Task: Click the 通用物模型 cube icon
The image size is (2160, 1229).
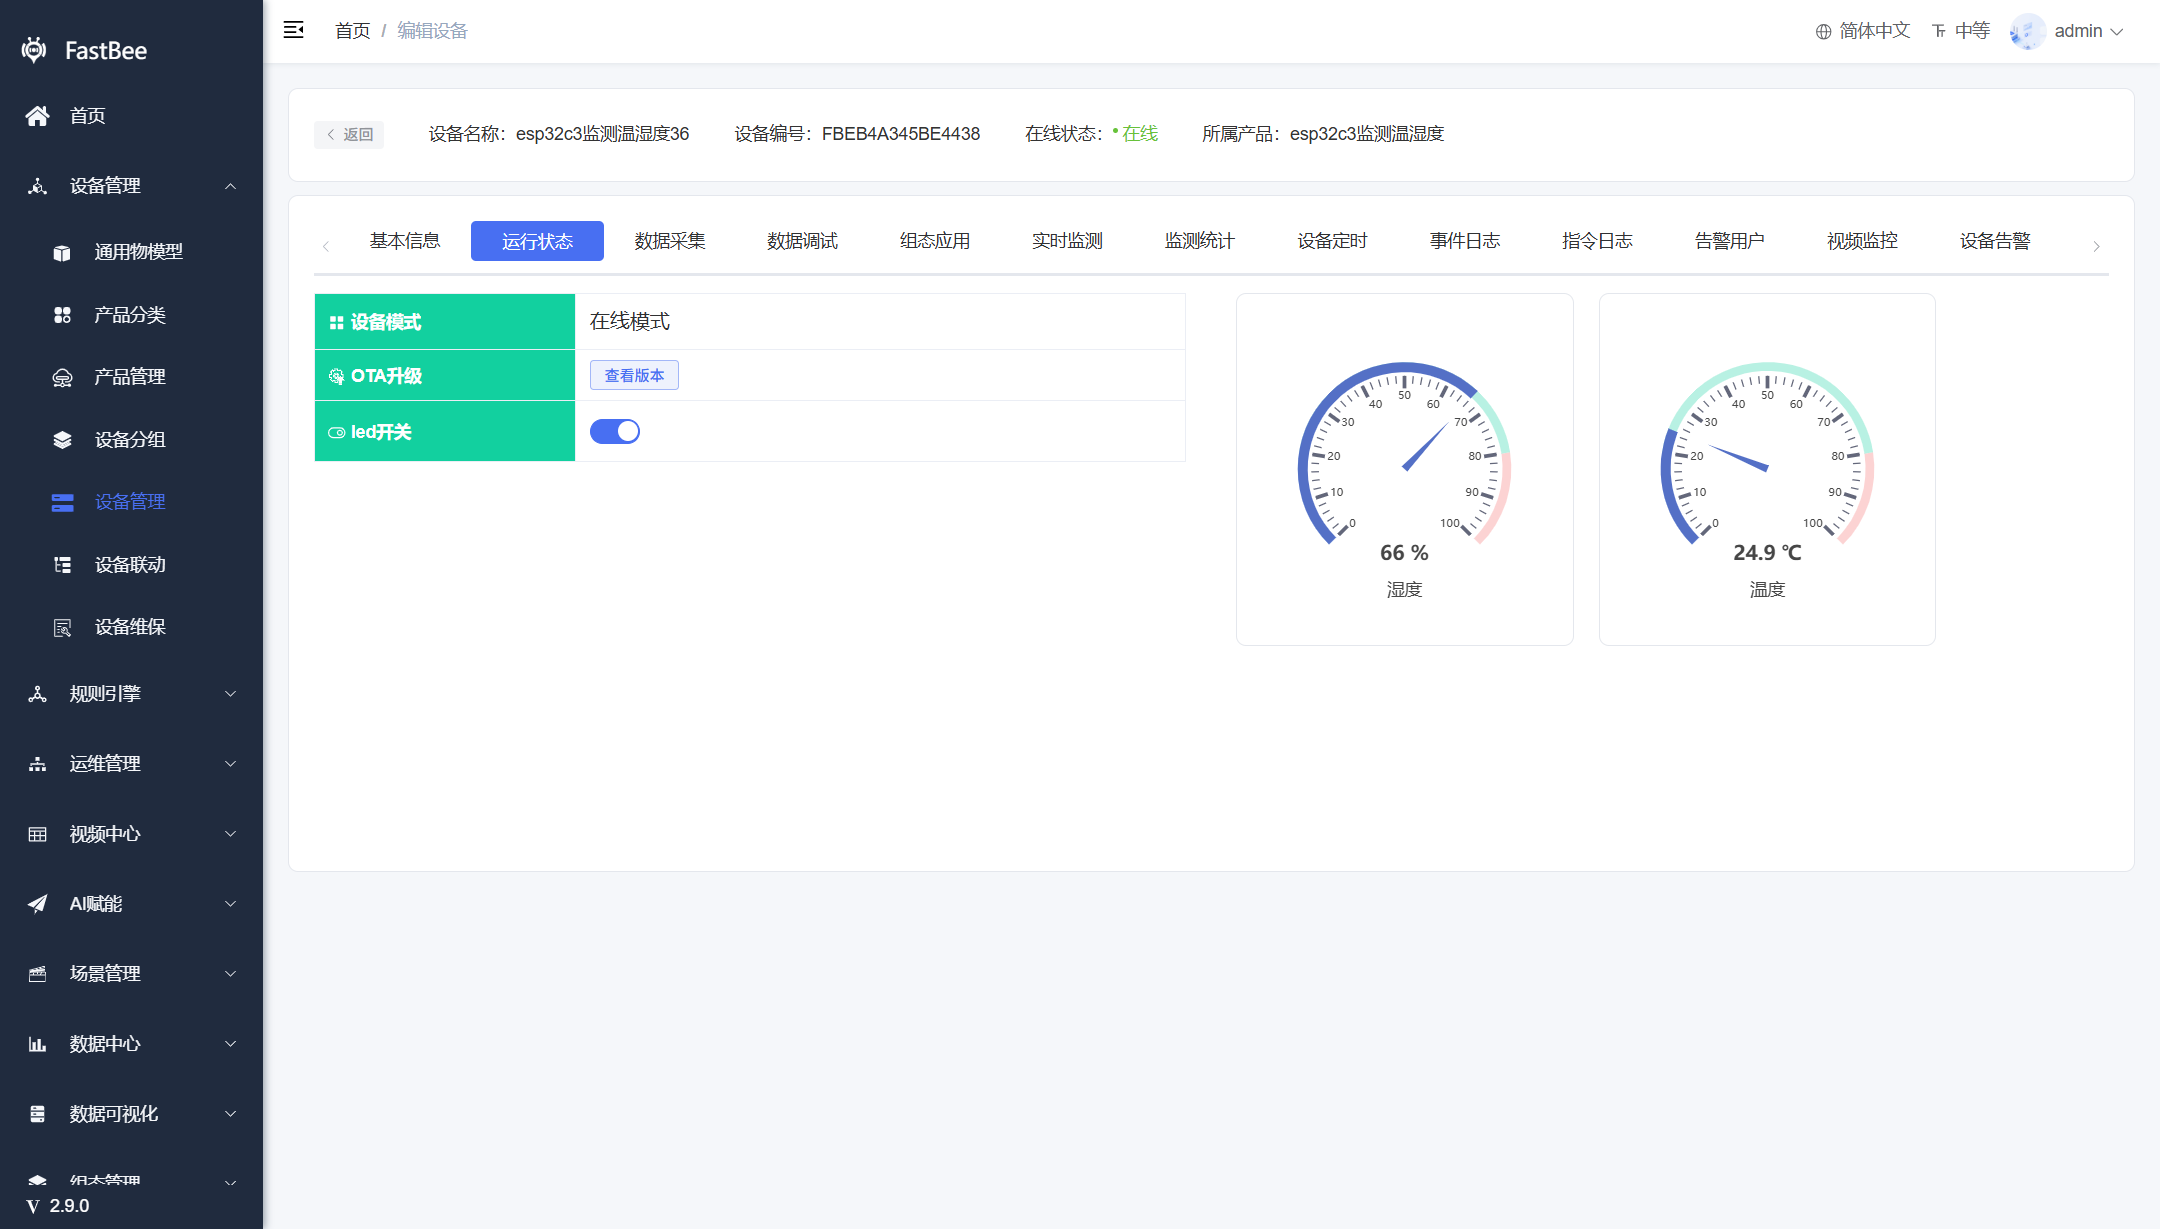Action: click(x=62, y=253)
